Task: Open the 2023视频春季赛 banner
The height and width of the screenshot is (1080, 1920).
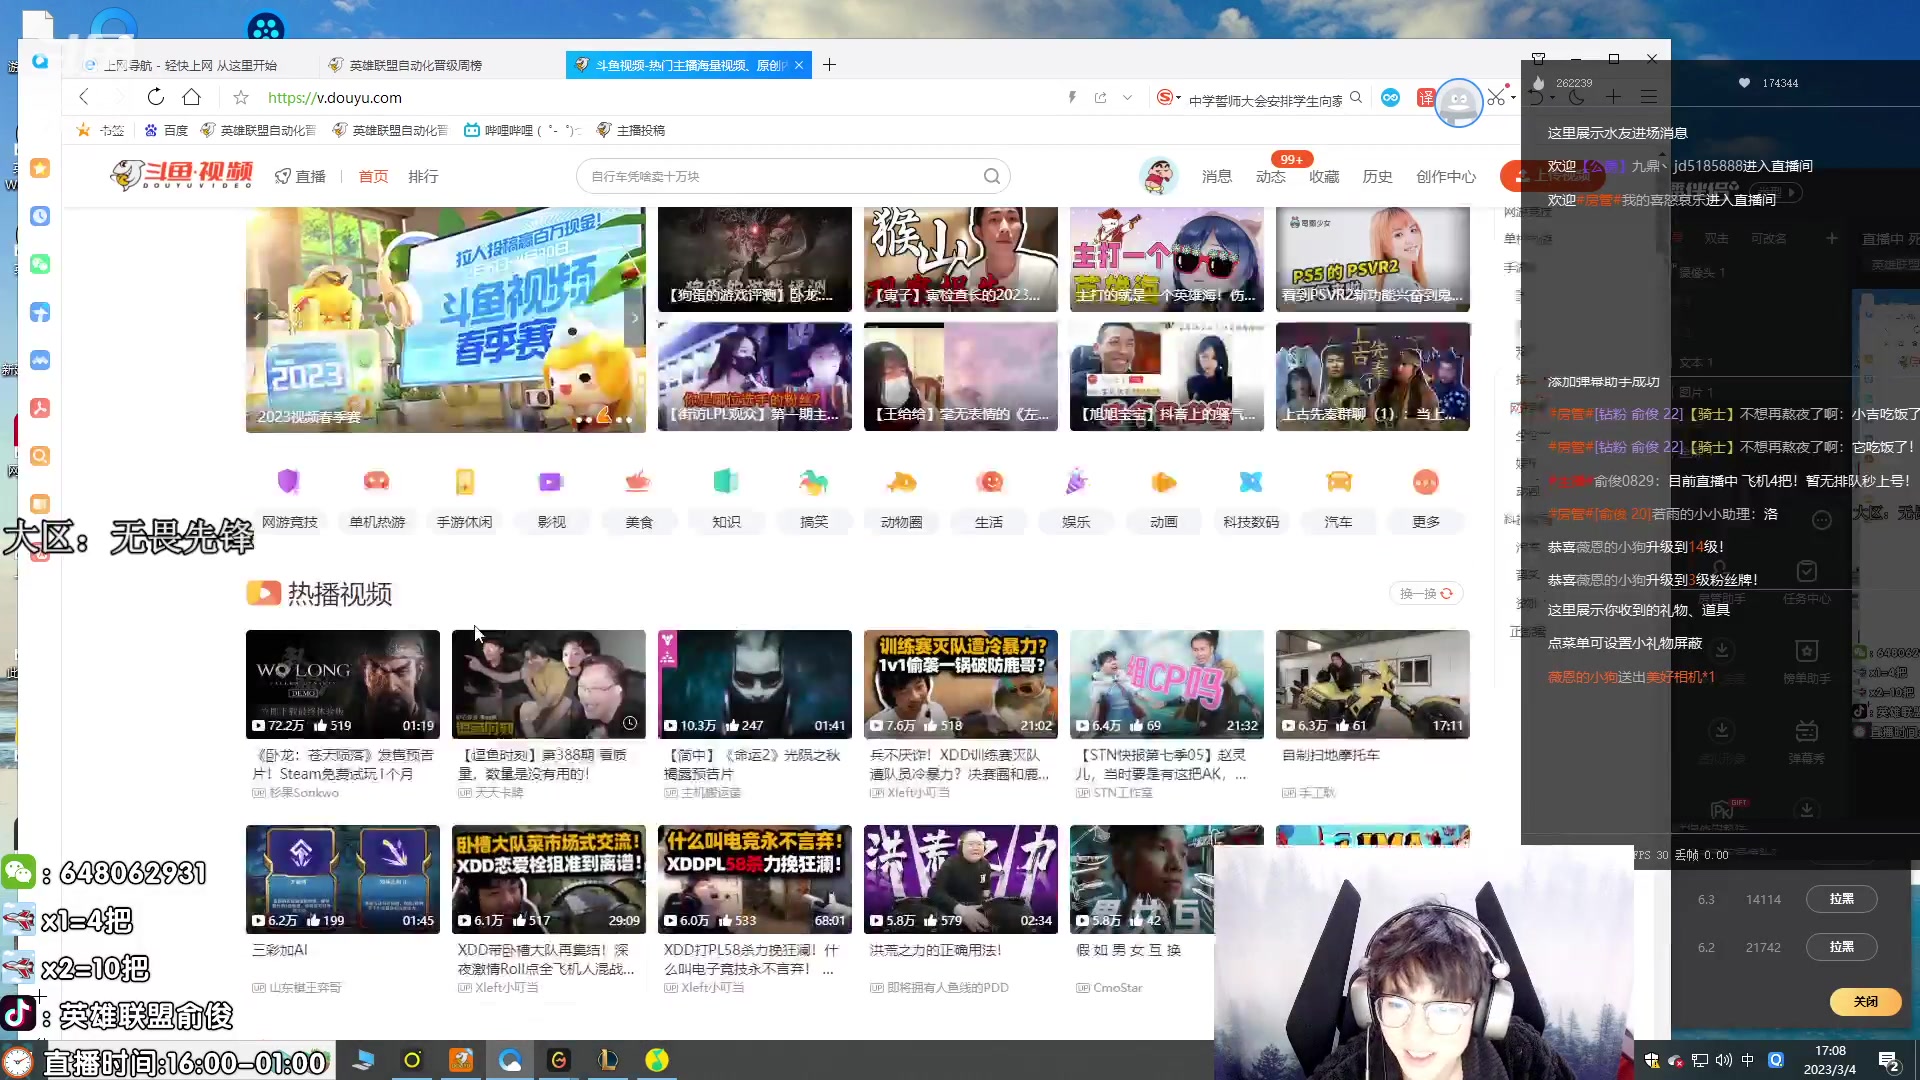Action: point(446,320)
